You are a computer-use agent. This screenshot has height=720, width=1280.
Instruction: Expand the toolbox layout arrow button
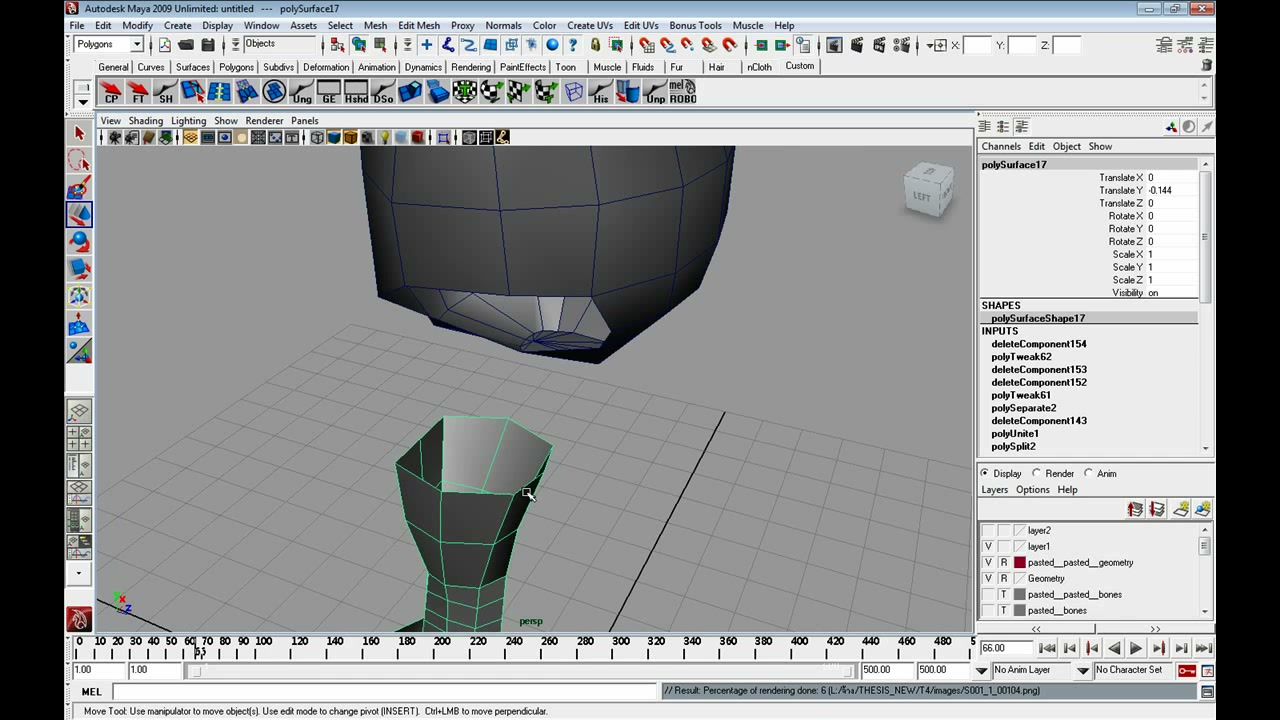coord(79,574)
